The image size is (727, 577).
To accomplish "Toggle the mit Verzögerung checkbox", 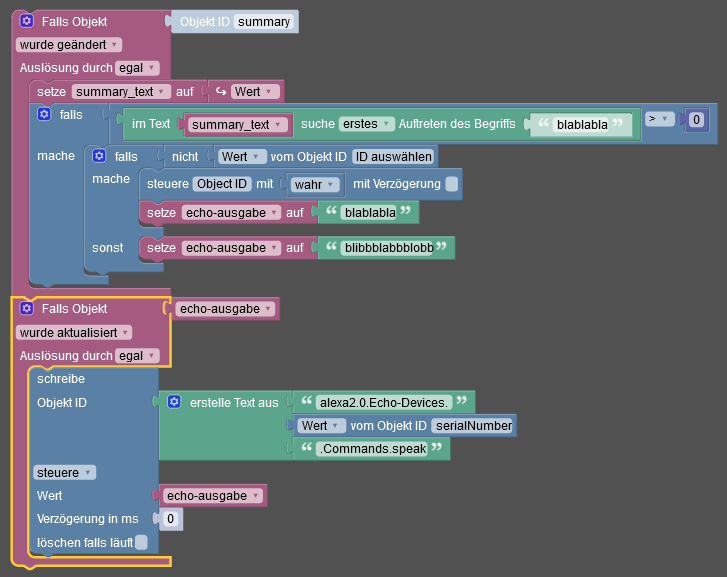I will point(452,184).
